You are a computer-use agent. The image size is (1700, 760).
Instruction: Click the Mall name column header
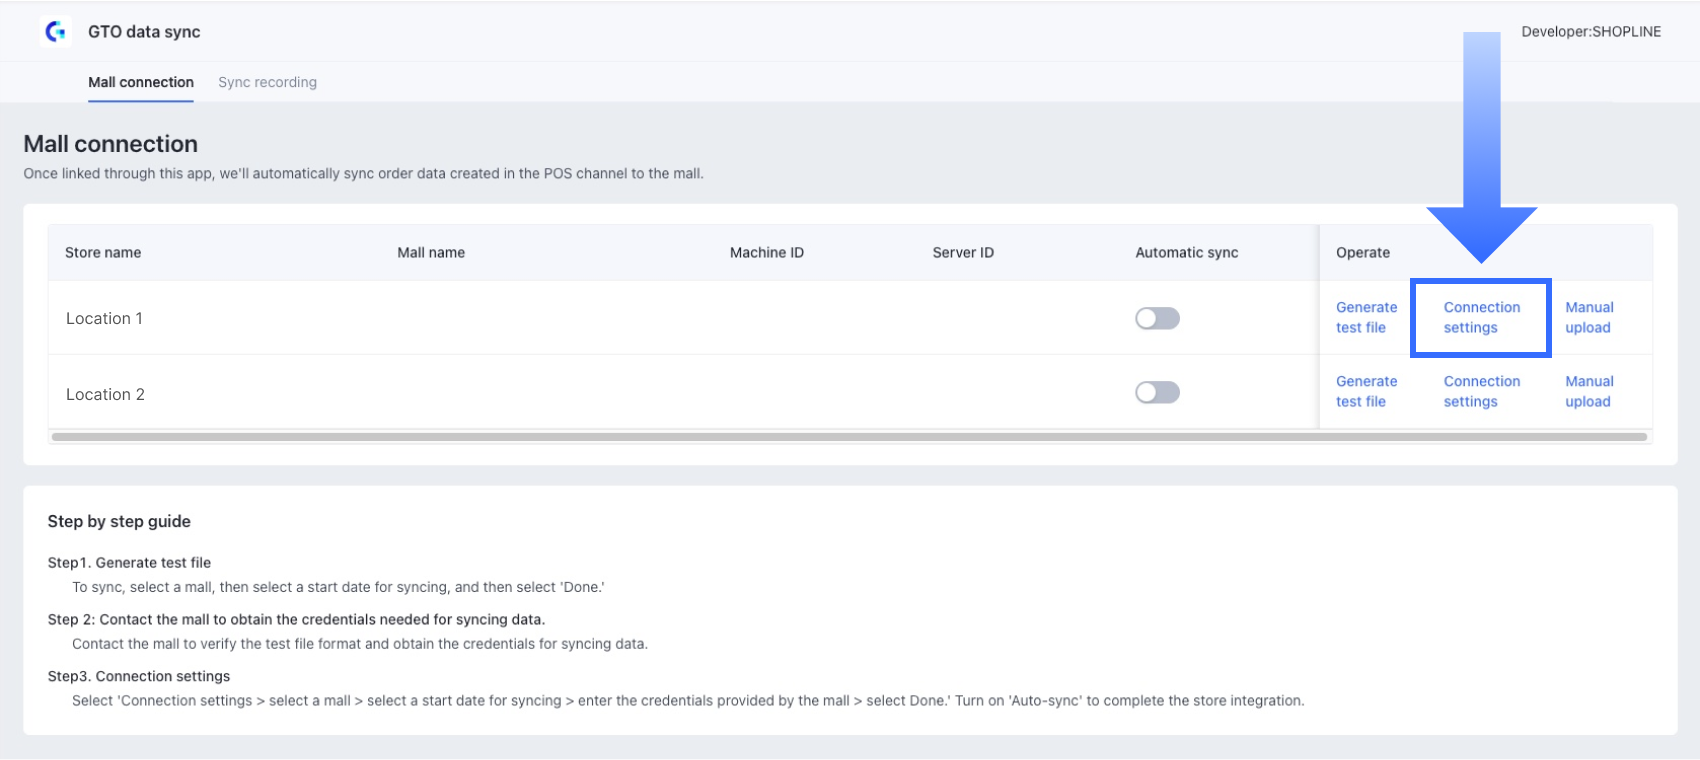431,253
